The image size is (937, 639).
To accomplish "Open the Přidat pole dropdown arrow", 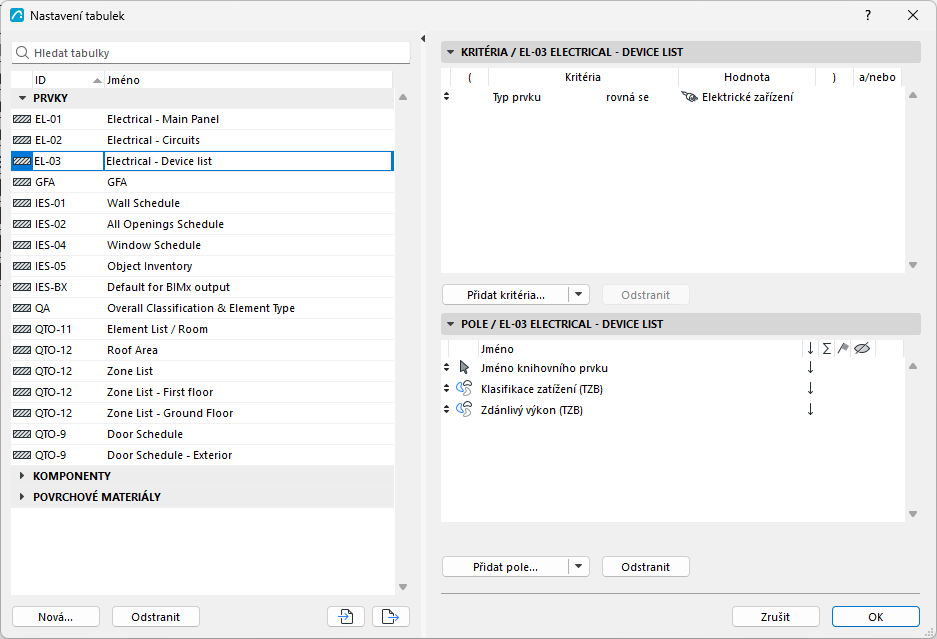I will click(x=578, y=566).
